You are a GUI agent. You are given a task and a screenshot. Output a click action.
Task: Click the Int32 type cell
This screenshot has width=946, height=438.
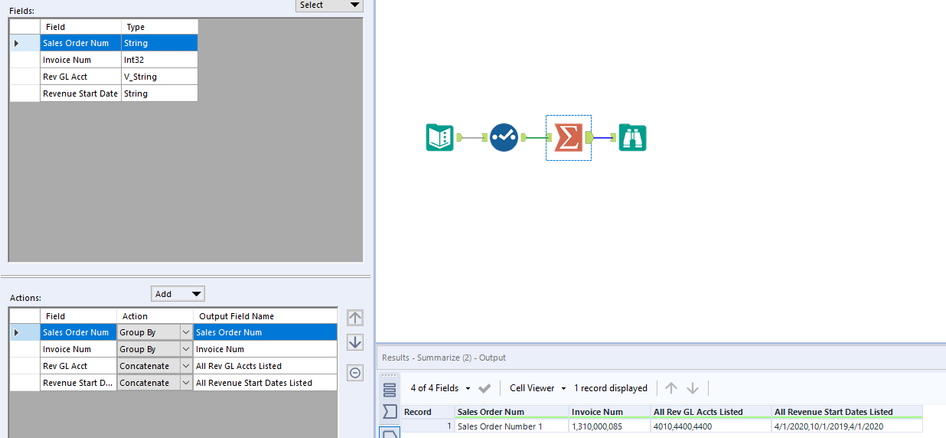pos(159,60)
